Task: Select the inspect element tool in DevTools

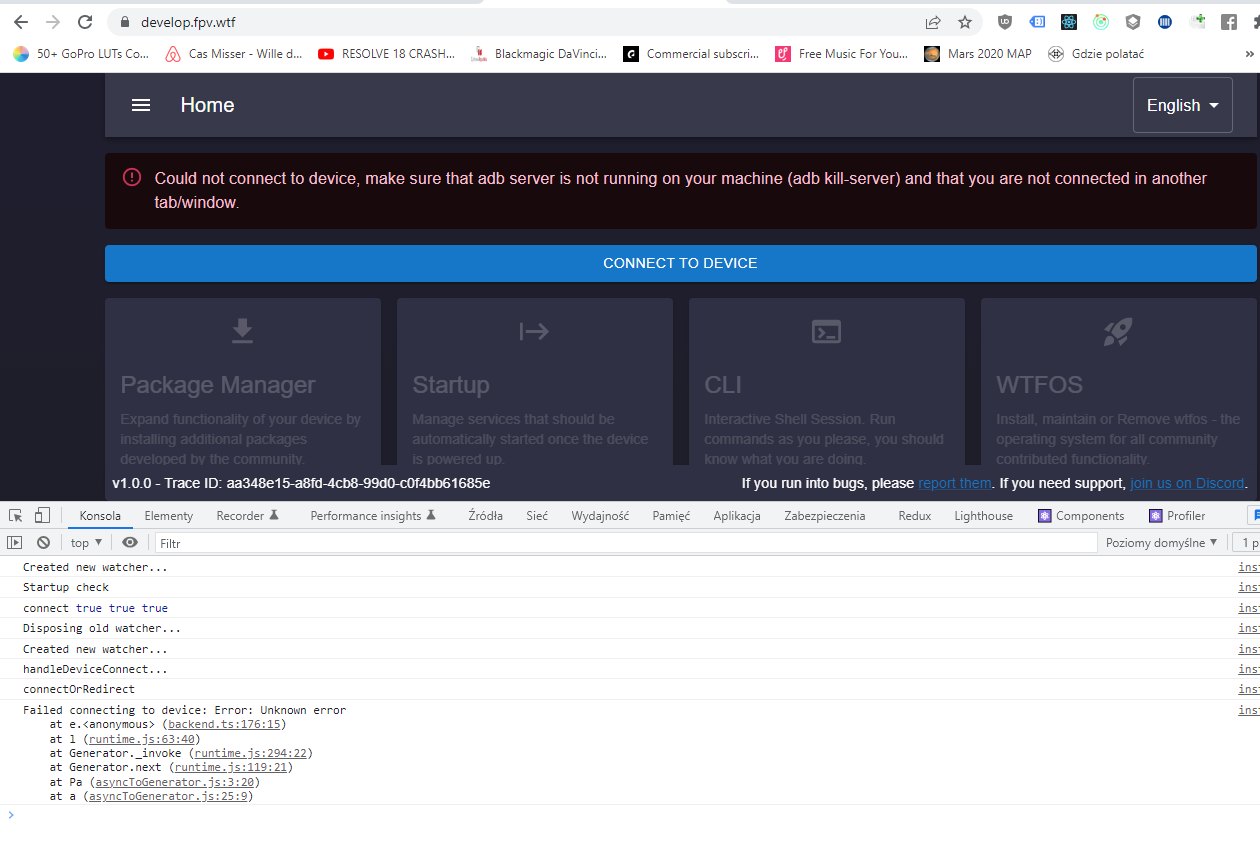Action: tap(14, 514)
